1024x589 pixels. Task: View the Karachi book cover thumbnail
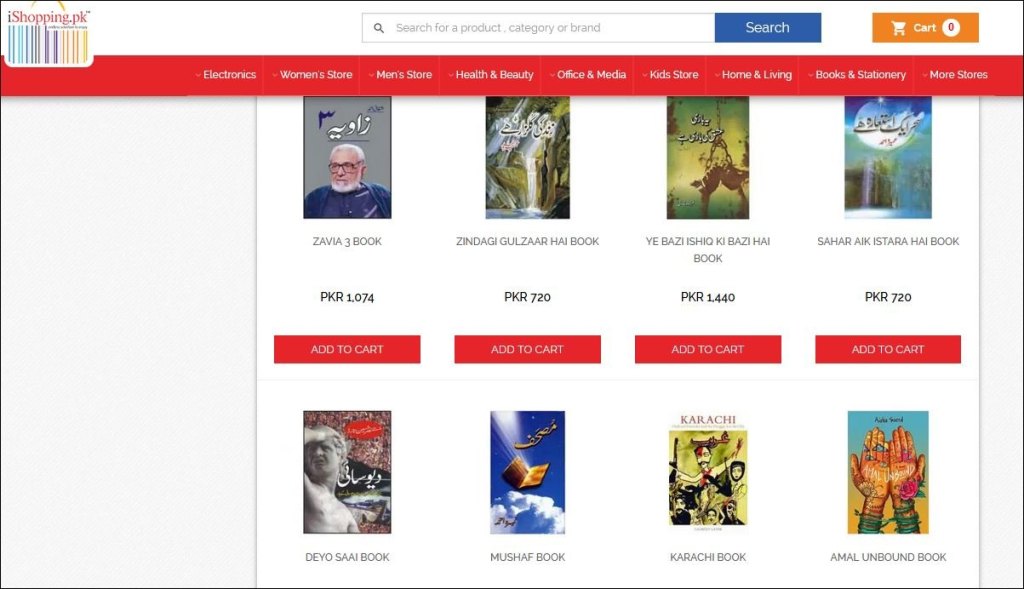[708, 469]
